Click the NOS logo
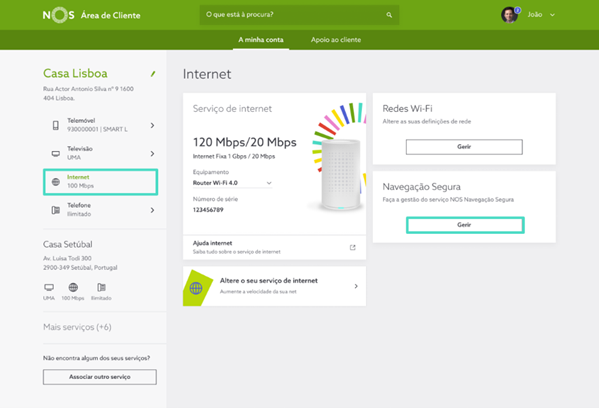The width and height of the screenshot is (599, 408). (x=58, y=15)
